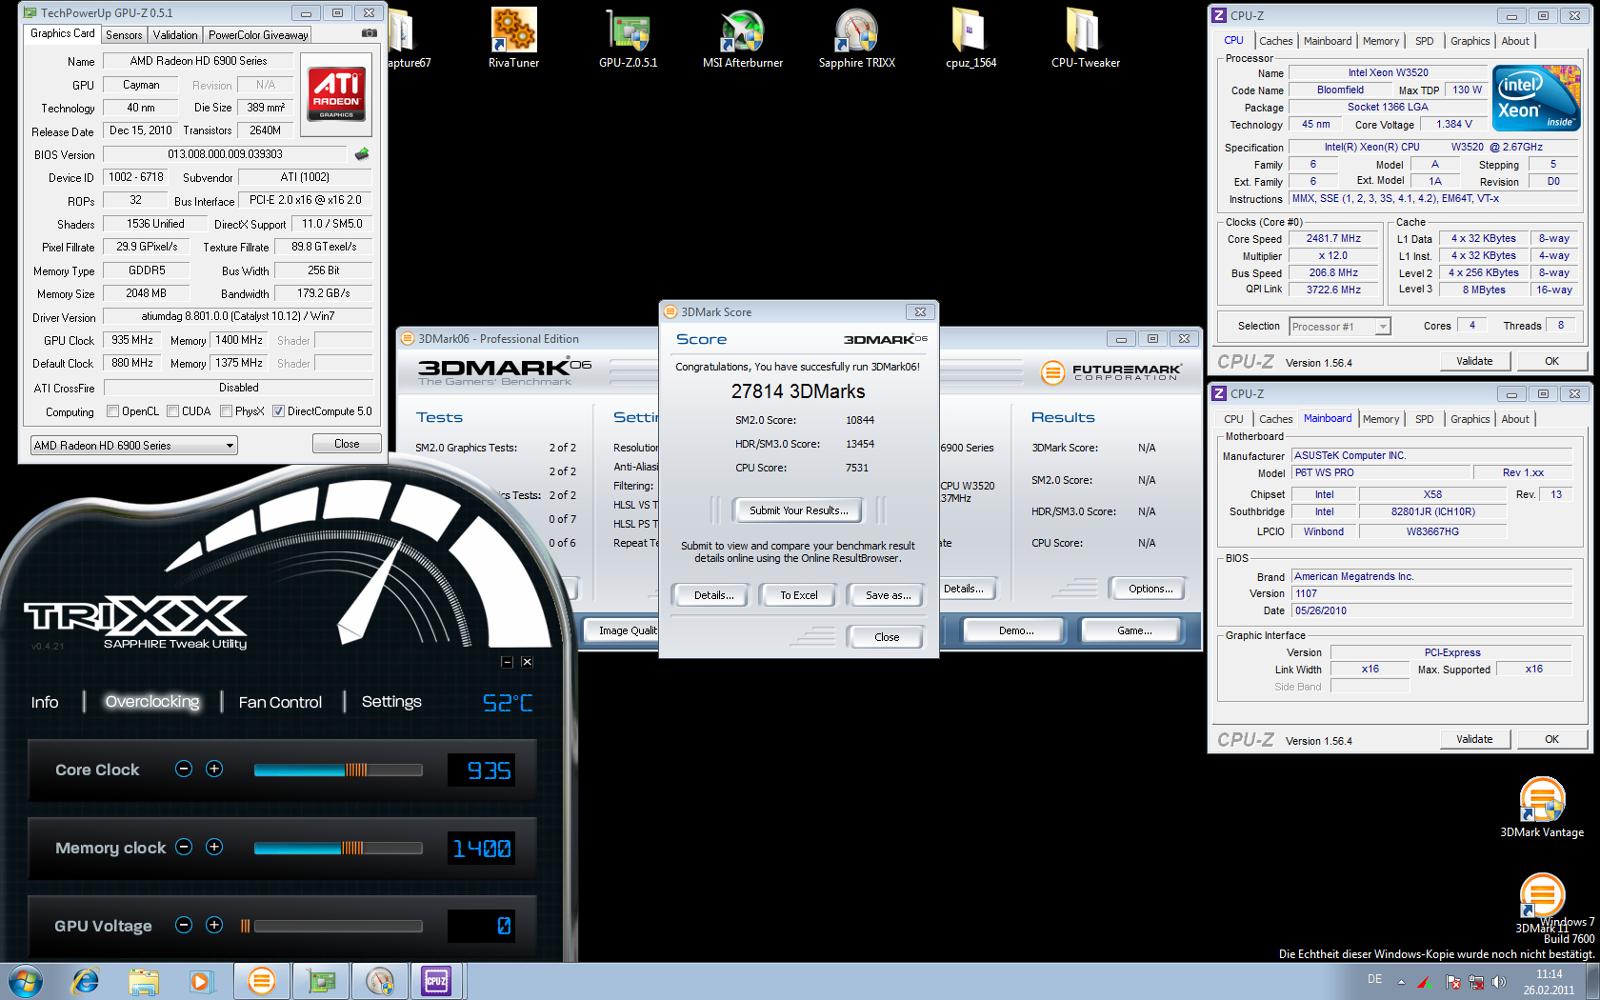Toggle OpenCL checkbox in GPU-Z
Viewport: 1600px width, 1000px height.
pos(113,411)
